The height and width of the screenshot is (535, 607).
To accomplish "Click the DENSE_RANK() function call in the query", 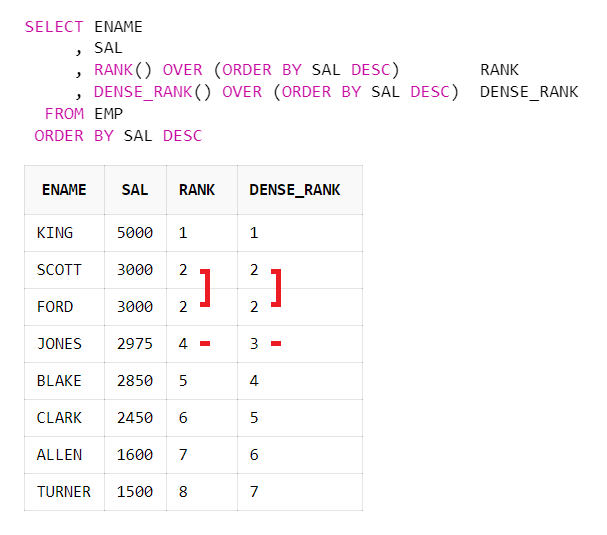I will tap(153, 92).
